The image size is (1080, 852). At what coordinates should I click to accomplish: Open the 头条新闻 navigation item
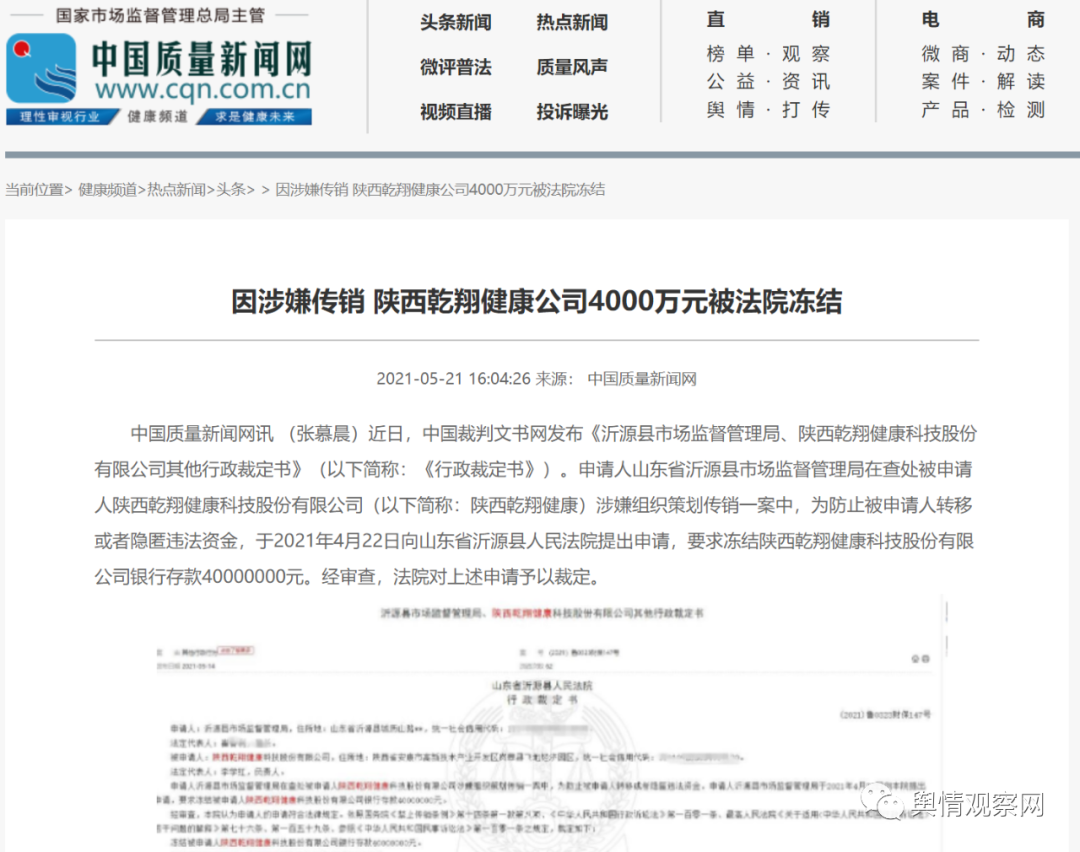tap(456, 23)
